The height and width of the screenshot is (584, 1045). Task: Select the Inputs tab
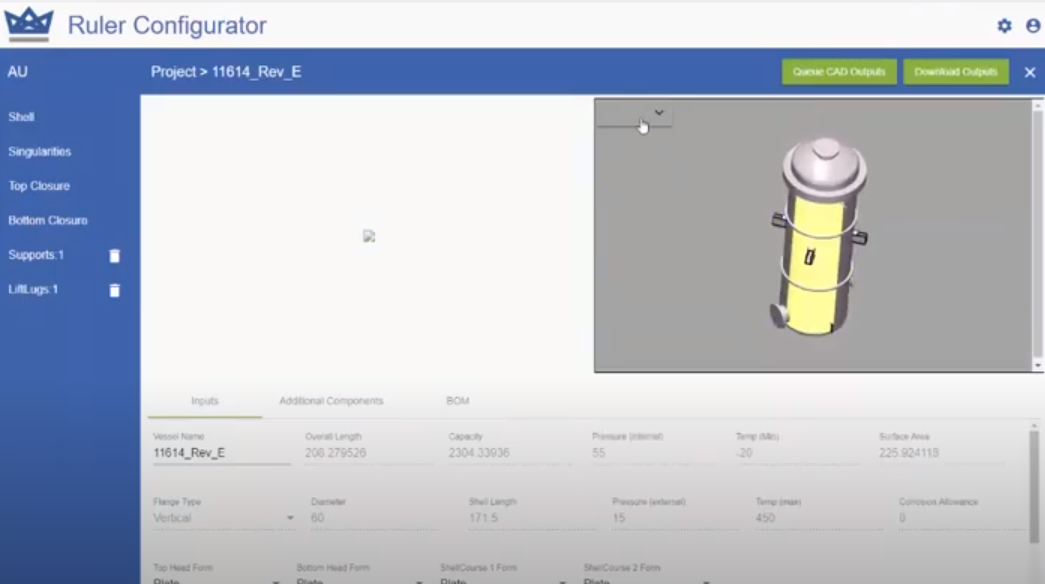pos(204,400)
